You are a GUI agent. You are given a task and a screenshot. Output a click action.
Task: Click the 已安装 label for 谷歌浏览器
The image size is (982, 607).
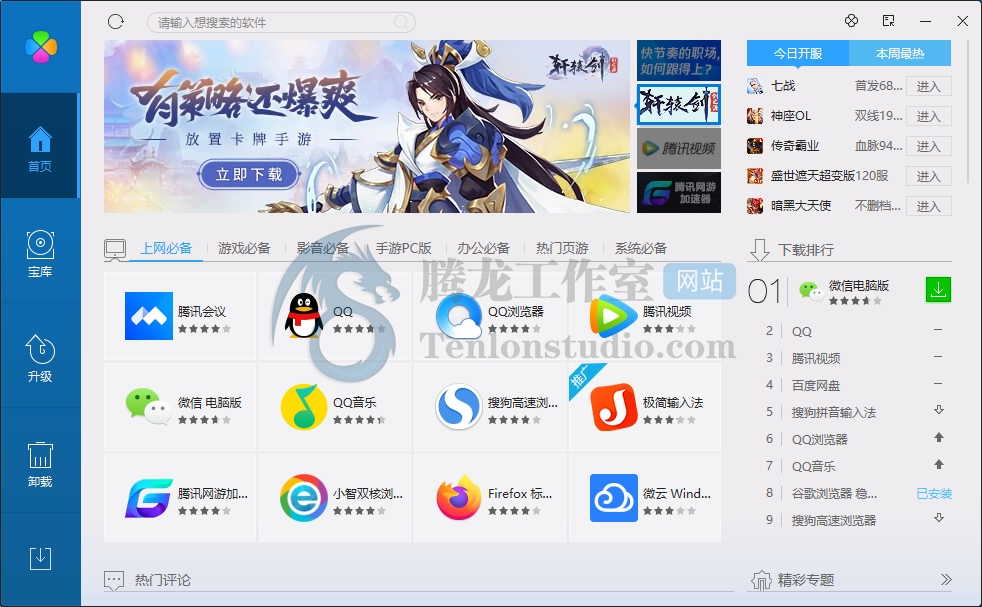[934, 494]
